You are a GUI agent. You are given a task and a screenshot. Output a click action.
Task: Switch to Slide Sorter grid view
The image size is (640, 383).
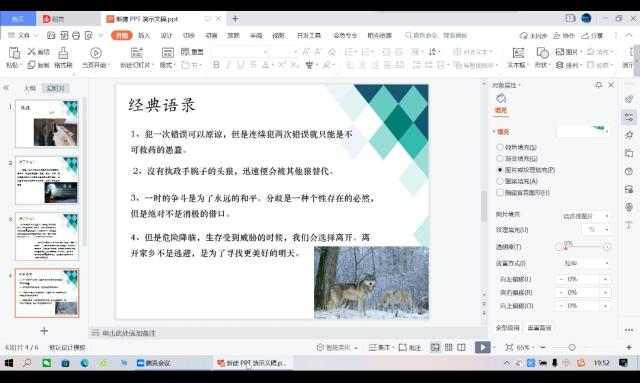tap(449, 347)
